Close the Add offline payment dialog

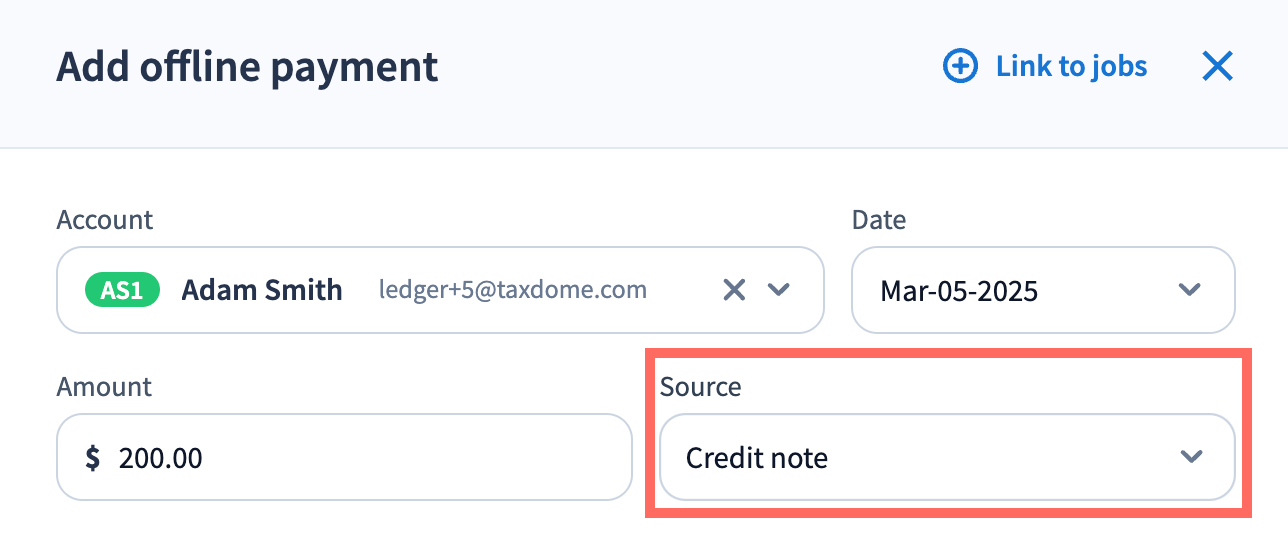(x=1217, y=67)
